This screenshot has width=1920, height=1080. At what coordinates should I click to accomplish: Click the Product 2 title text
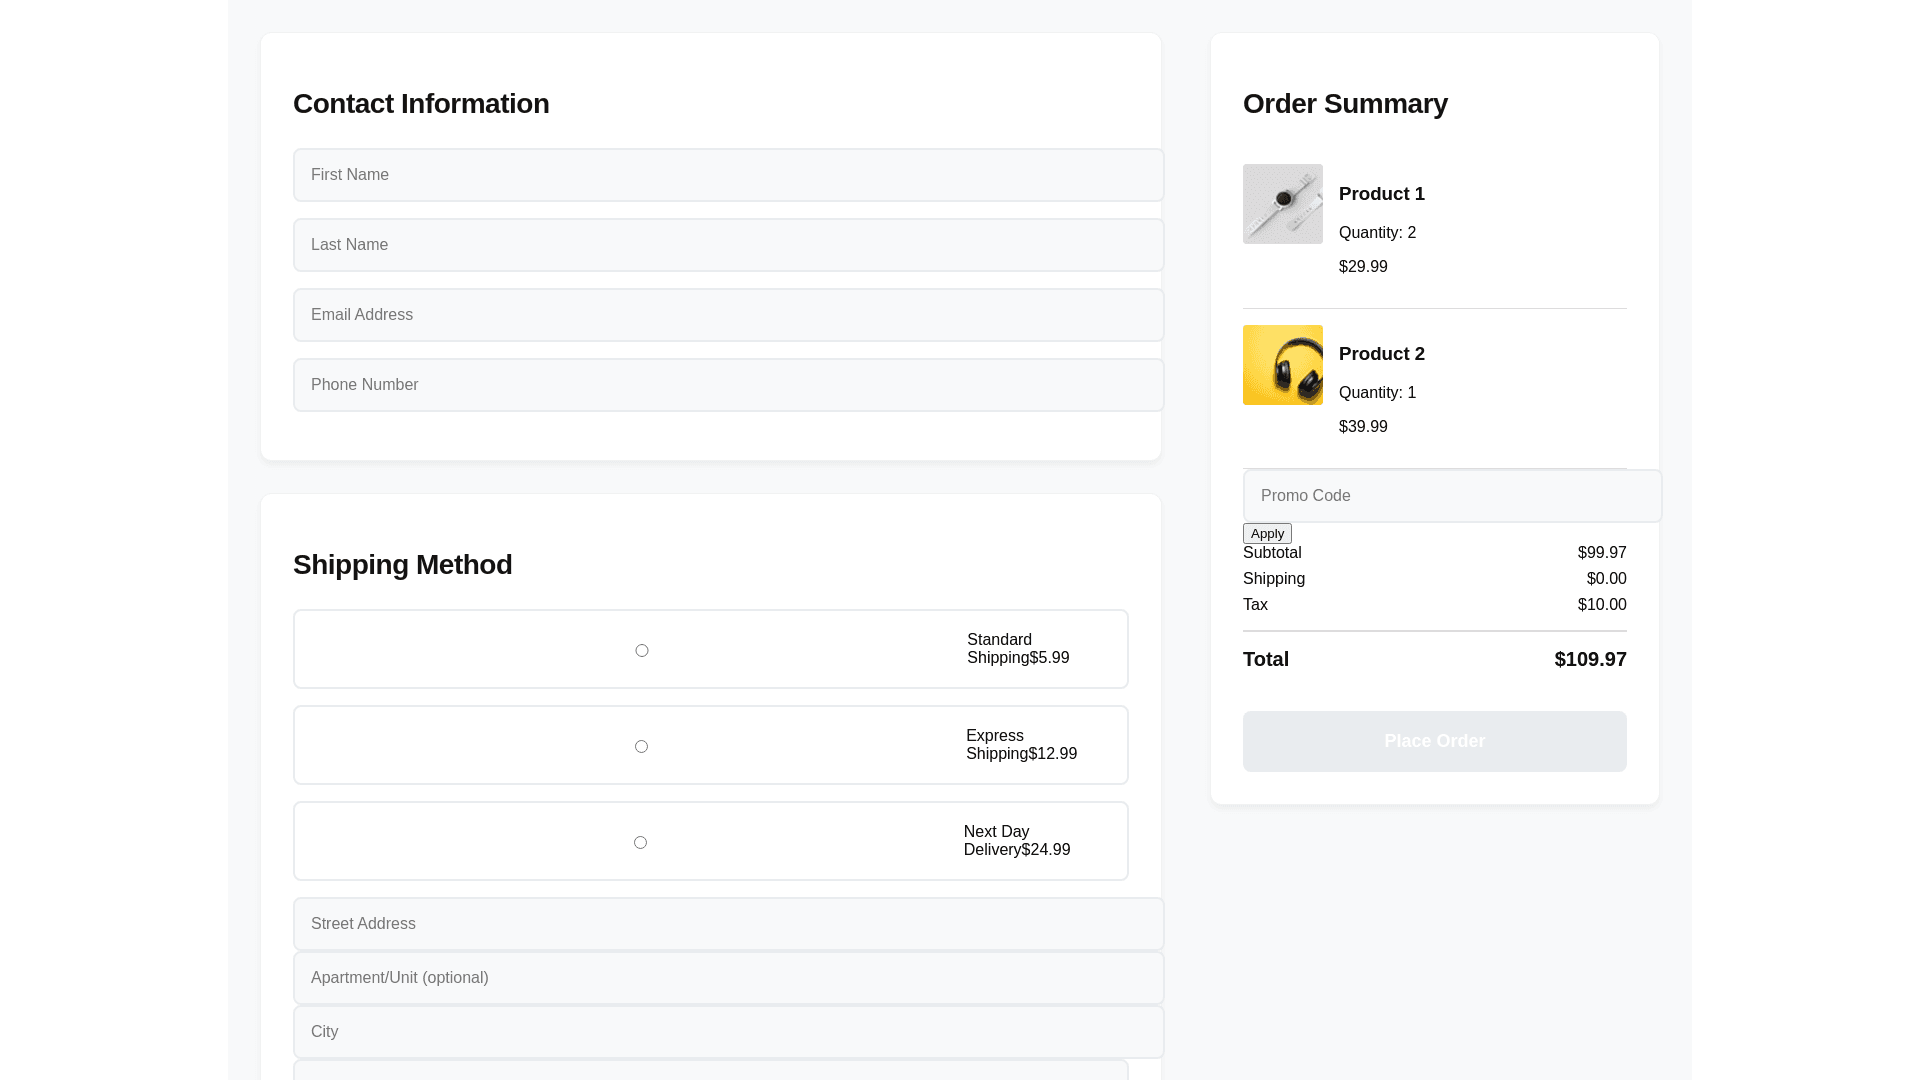pyautogui.click(x=1381, y=354)
